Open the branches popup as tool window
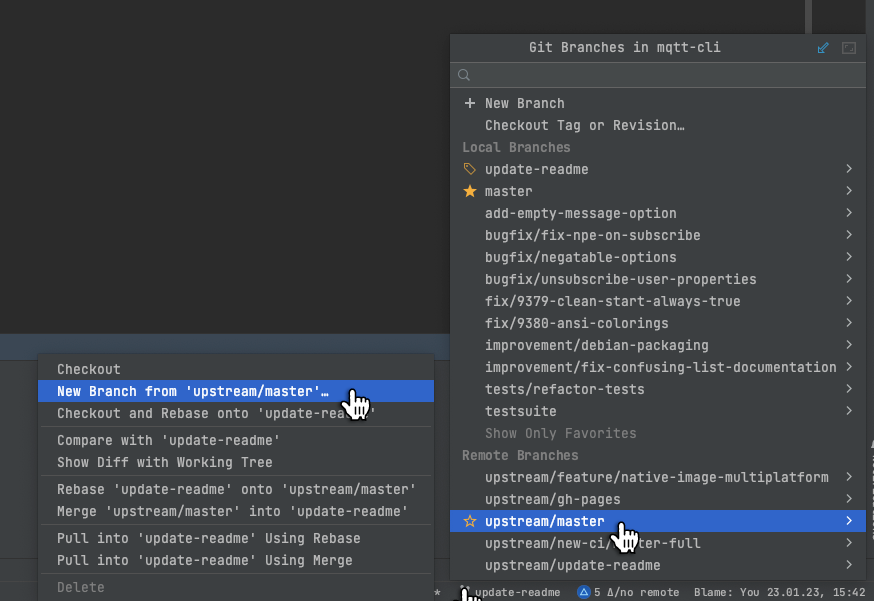Screen dimensions: 874x601 pyautogui.click(x=823, y=47)
